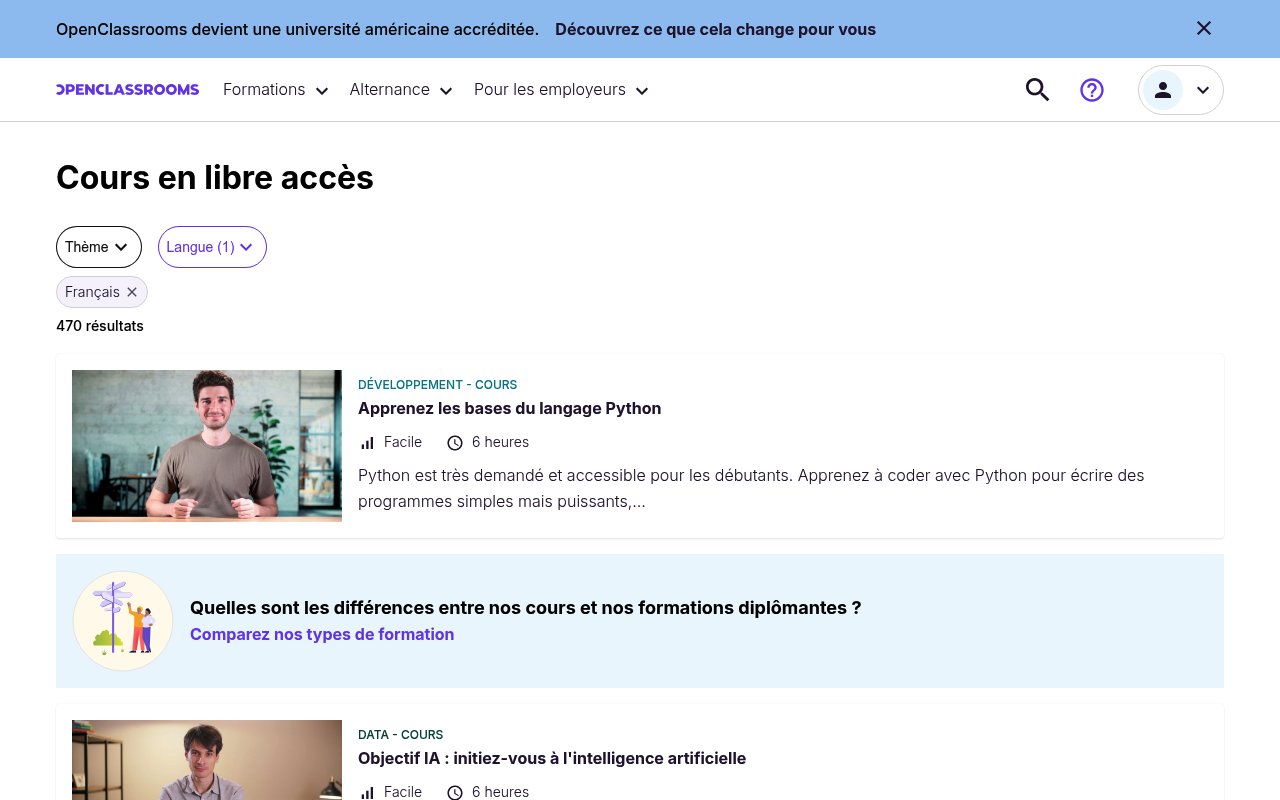This screenshot has height=800, width=1280.
Task: Click the Python course '6 heures' duration
Action: 500,442
